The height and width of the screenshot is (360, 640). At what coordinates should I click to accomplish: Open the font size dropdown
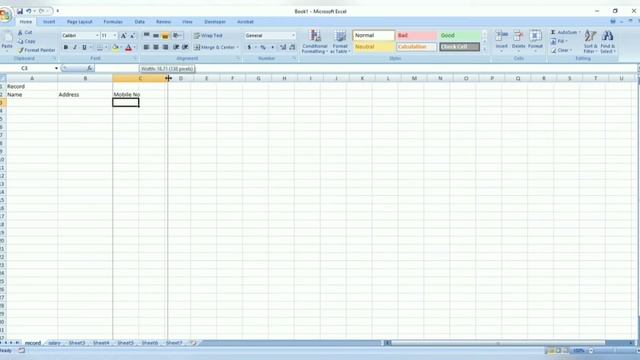pos(115,36)
